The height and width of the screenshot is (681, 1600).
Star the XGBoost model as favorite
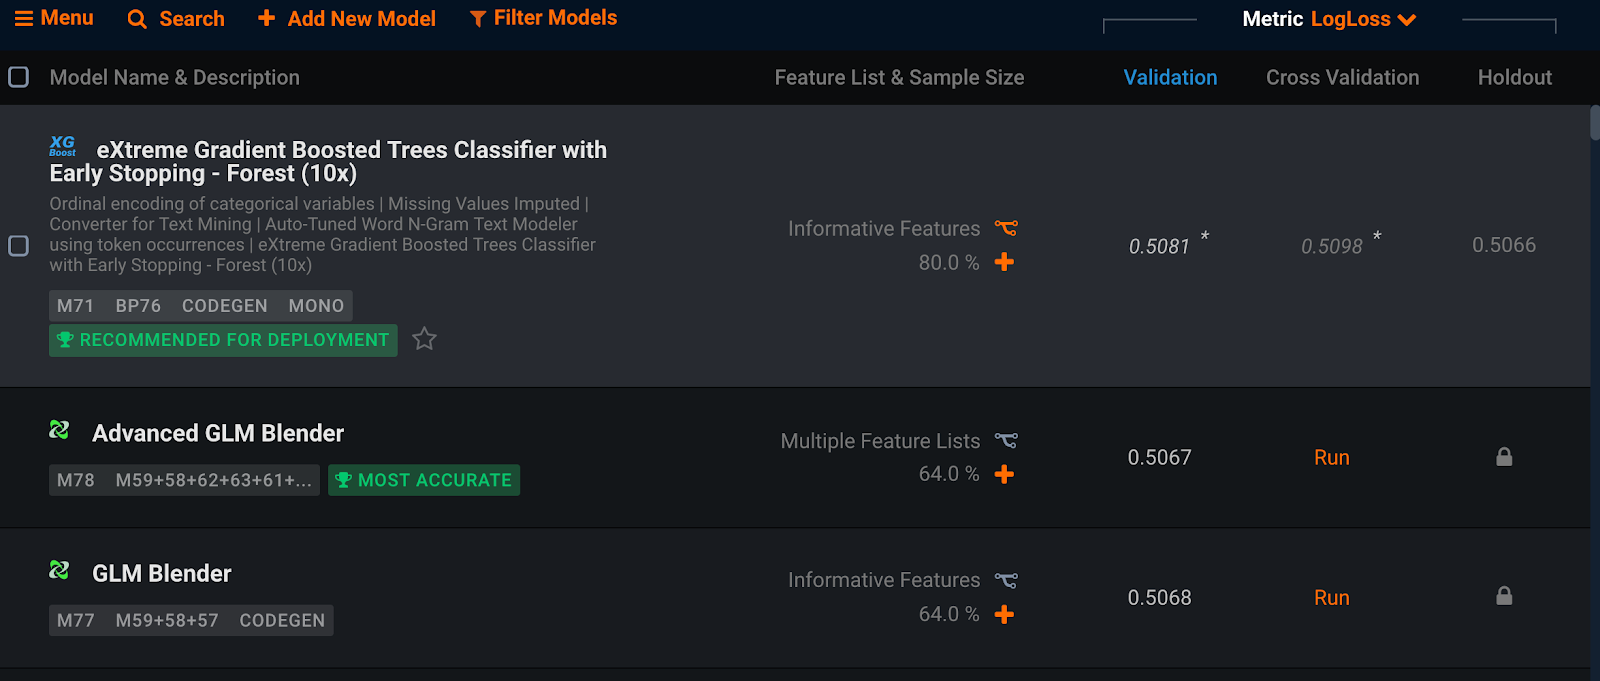(x=424, y=339)
